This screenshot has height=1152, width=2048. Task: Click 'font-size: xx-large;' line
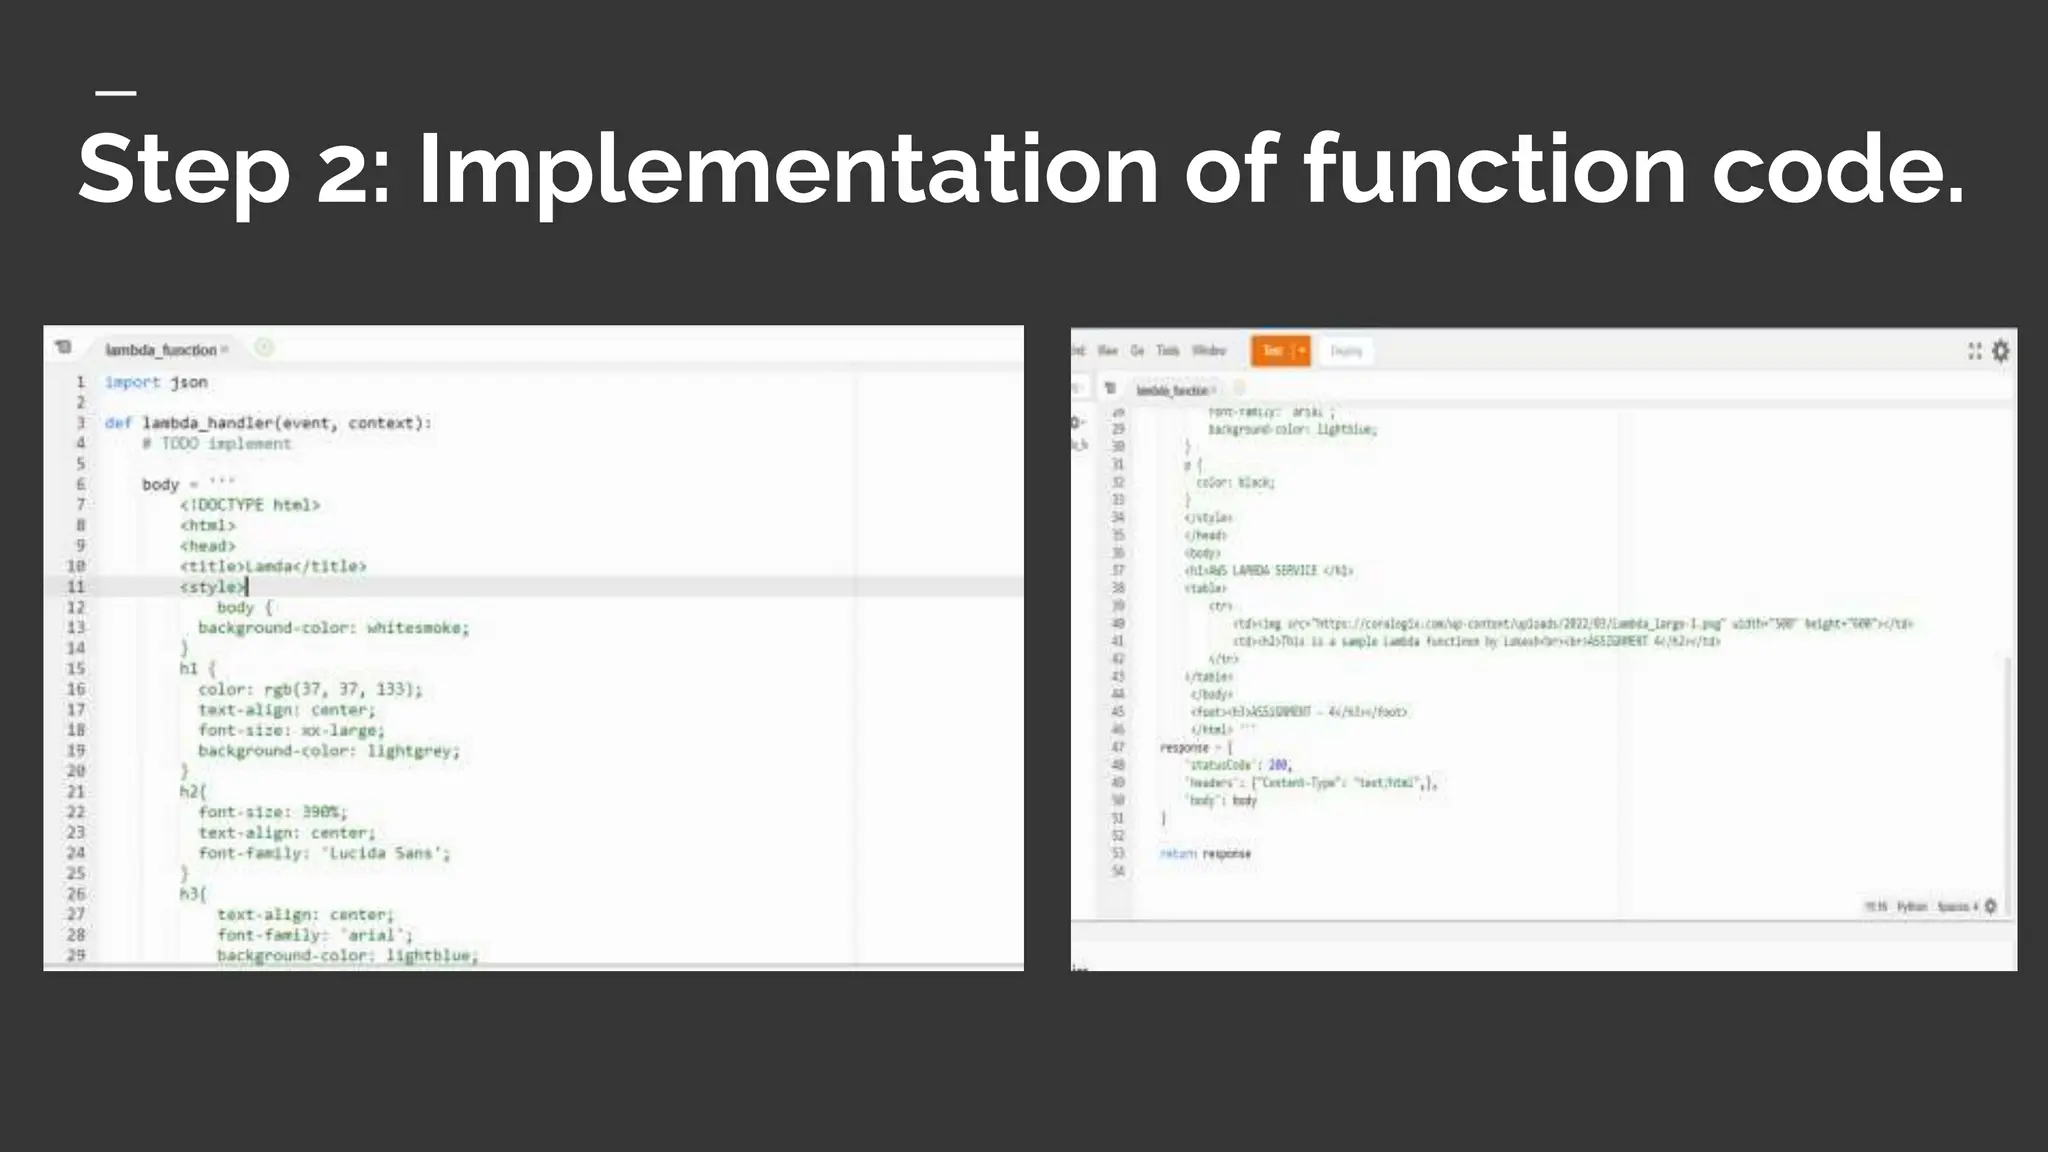click(x=292, y=730)
